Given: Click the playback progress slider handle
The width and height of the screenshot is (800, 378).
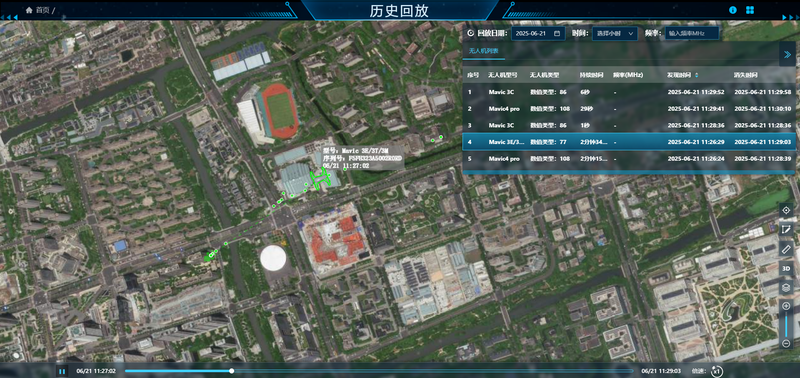Looking at the screenshot, I should 232,371.
